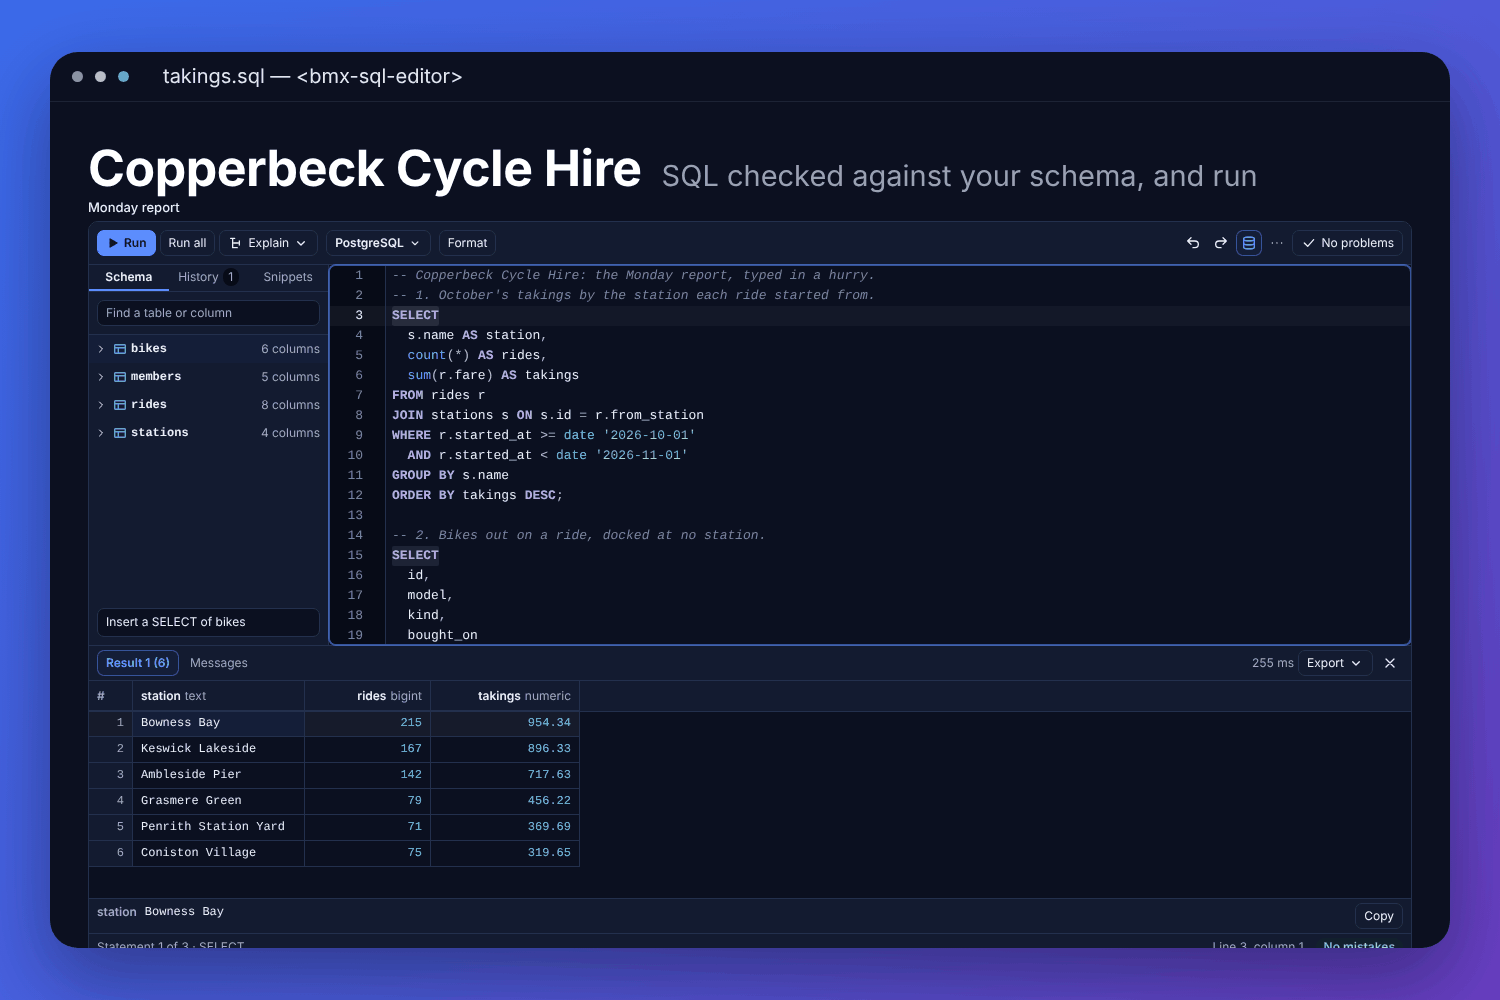Image resolution: width=1500 pixels, height=1000 pixels.
Task: Click Insert a SELECT of bikes
Action: pos(208,622)
